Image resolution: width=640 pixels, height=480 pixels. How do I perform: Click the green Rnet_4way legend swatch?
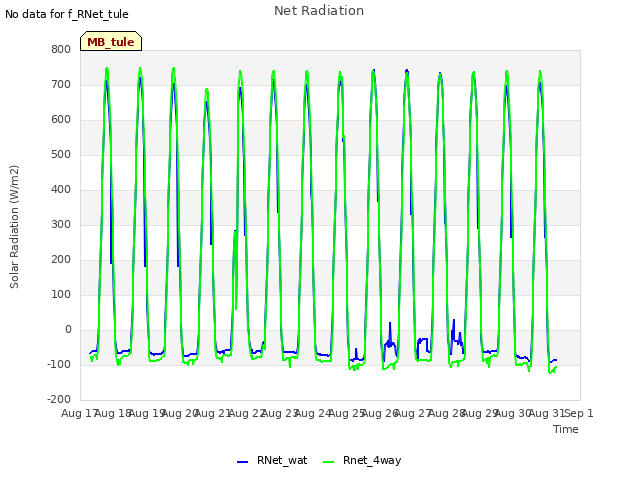(x=328, y=462)
